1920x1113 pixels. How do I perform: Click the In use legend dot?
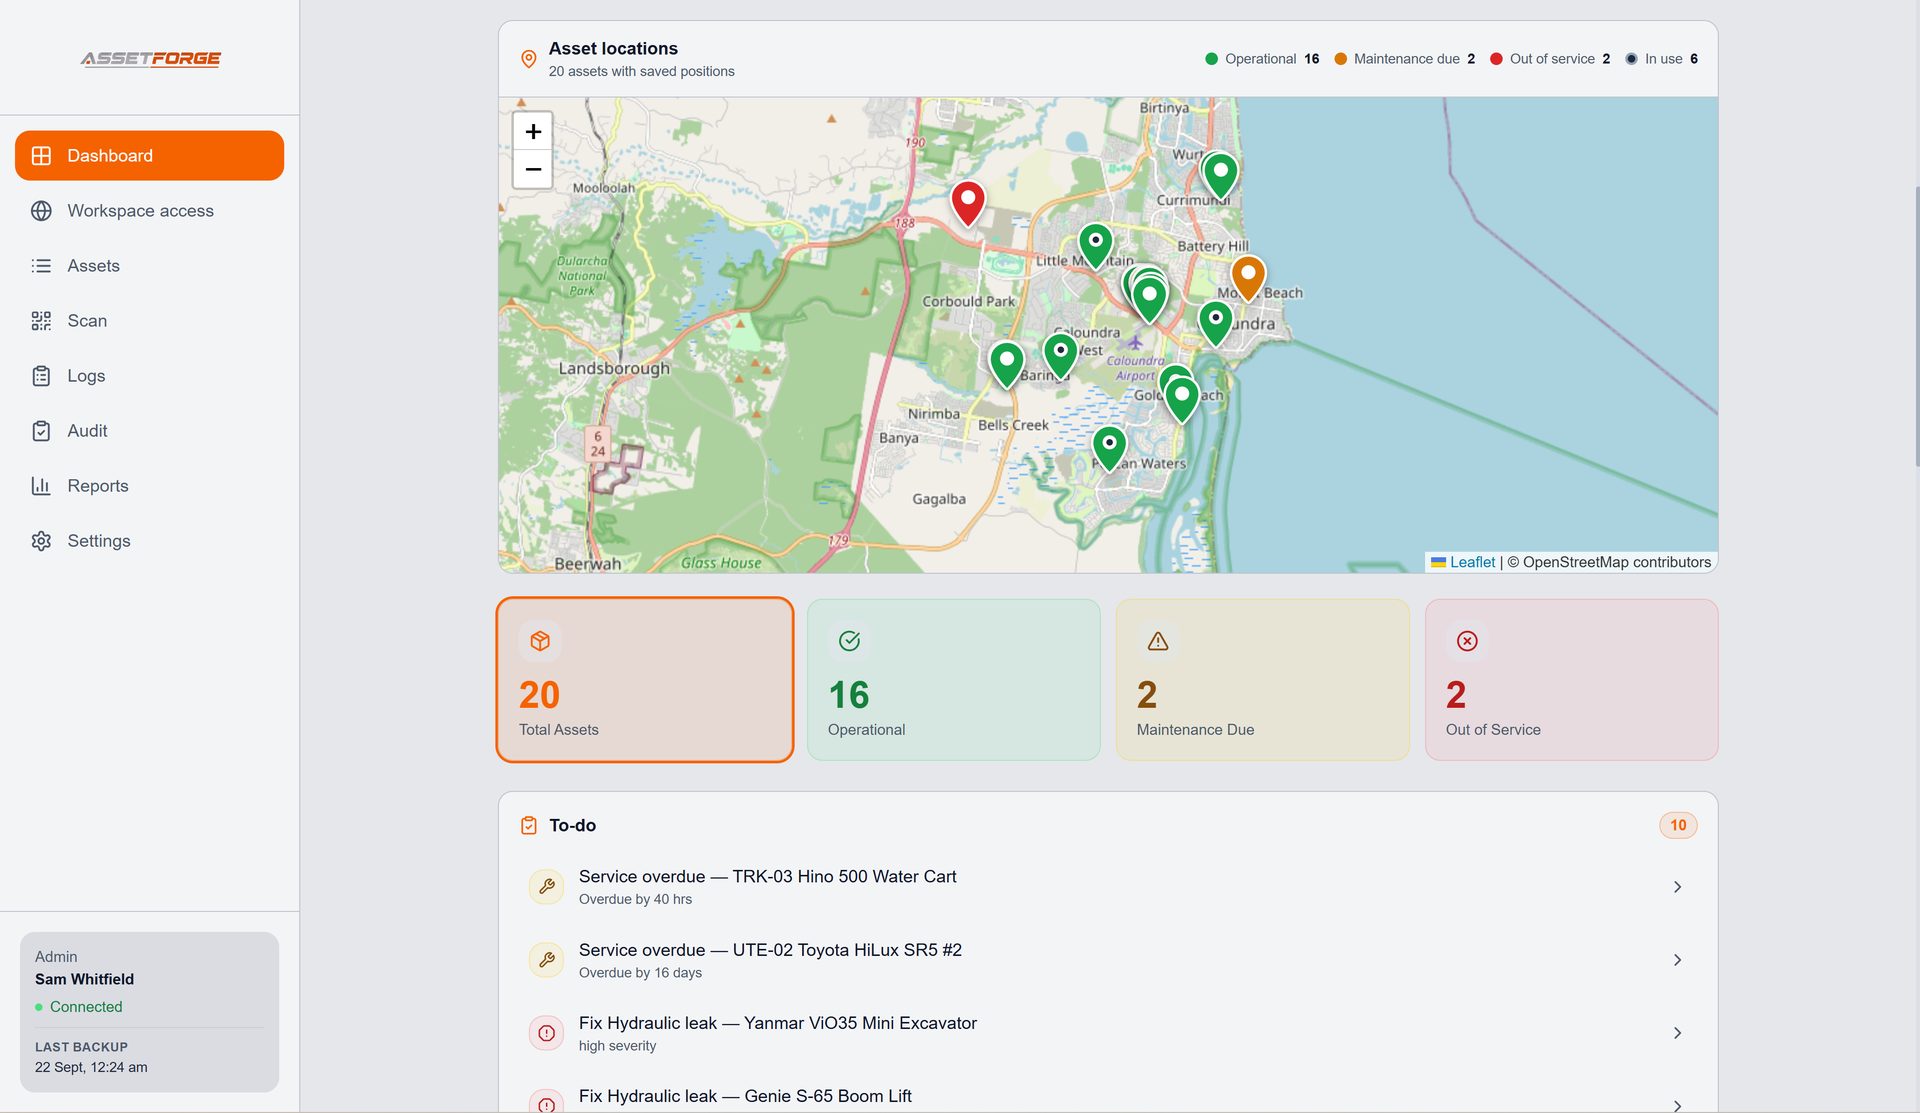point(1631,59)
